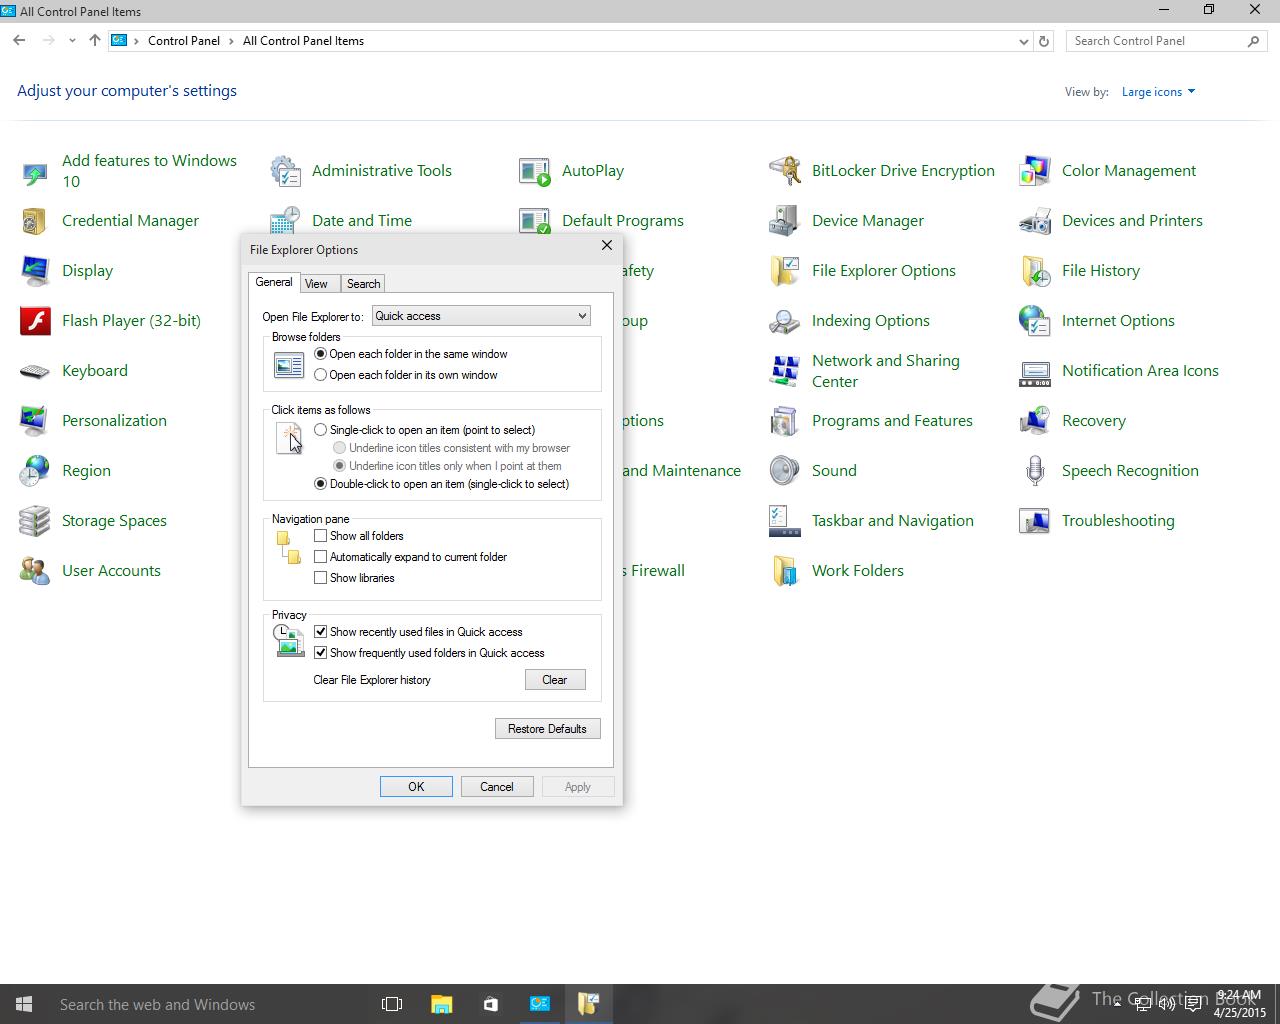
Task: Open the Storage Spaces icon
Action: tap(35, 521)
